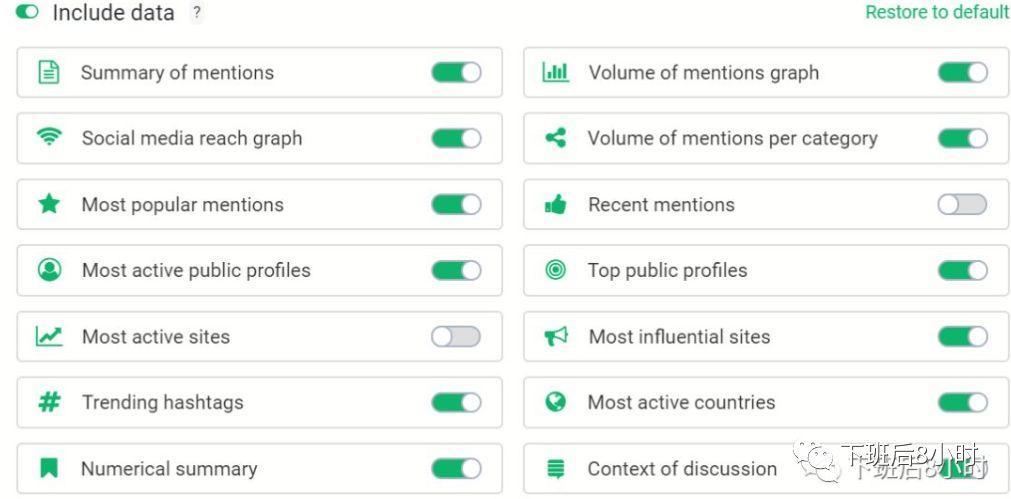Click the Most active public profiles label

click(x=196, y=270)
